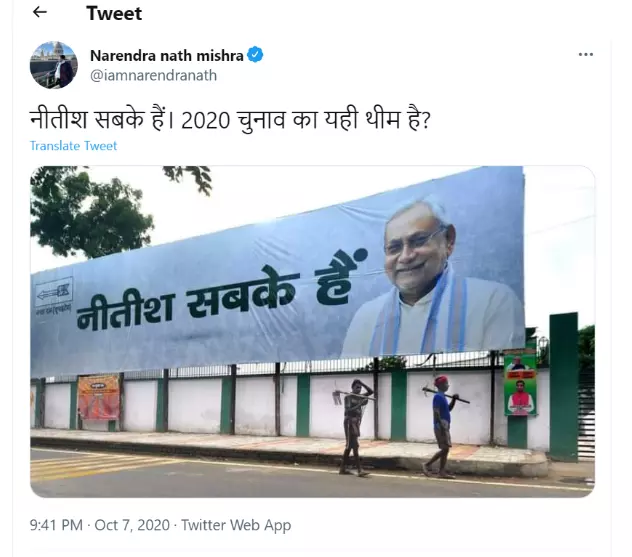Go back using the left arrow
This screenshot has height=557, width=632.
[40, 12]
